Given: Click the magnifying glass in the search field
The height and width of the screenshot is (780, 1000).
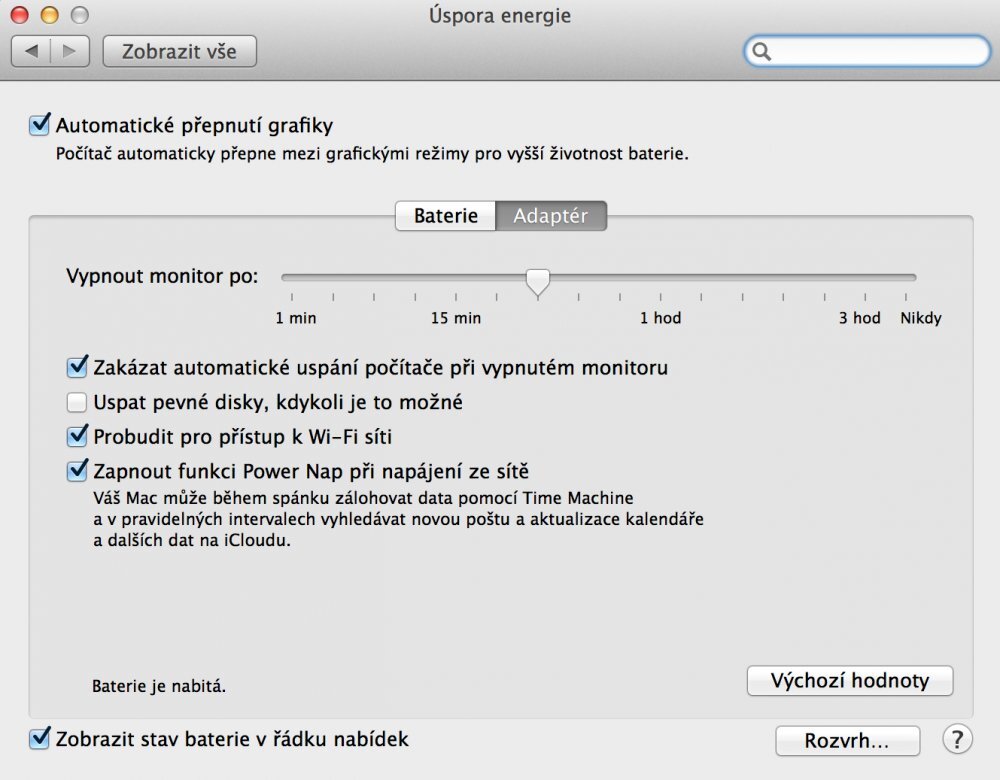Looking at the screenshot, I should point(763,50).
